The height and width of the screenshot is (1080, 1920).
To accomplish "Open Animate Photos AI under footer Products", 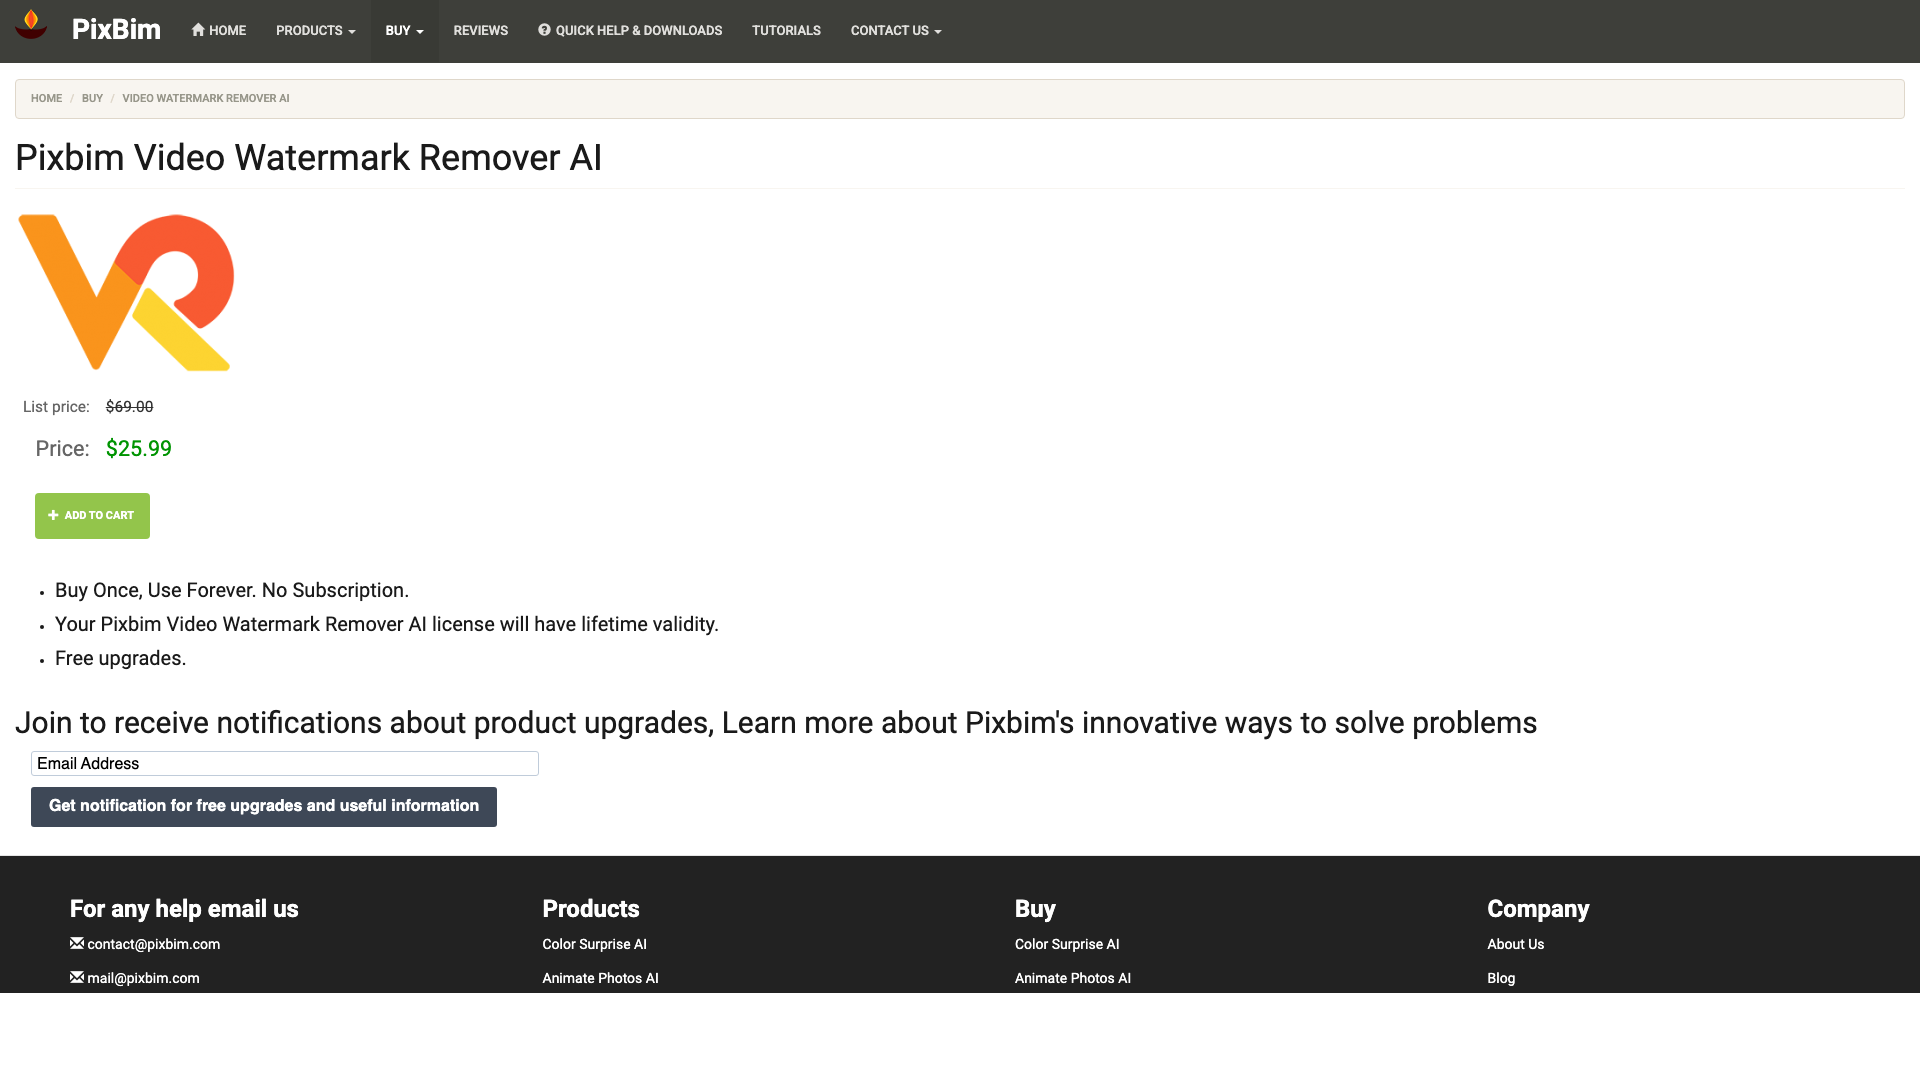I will [600, 978].
